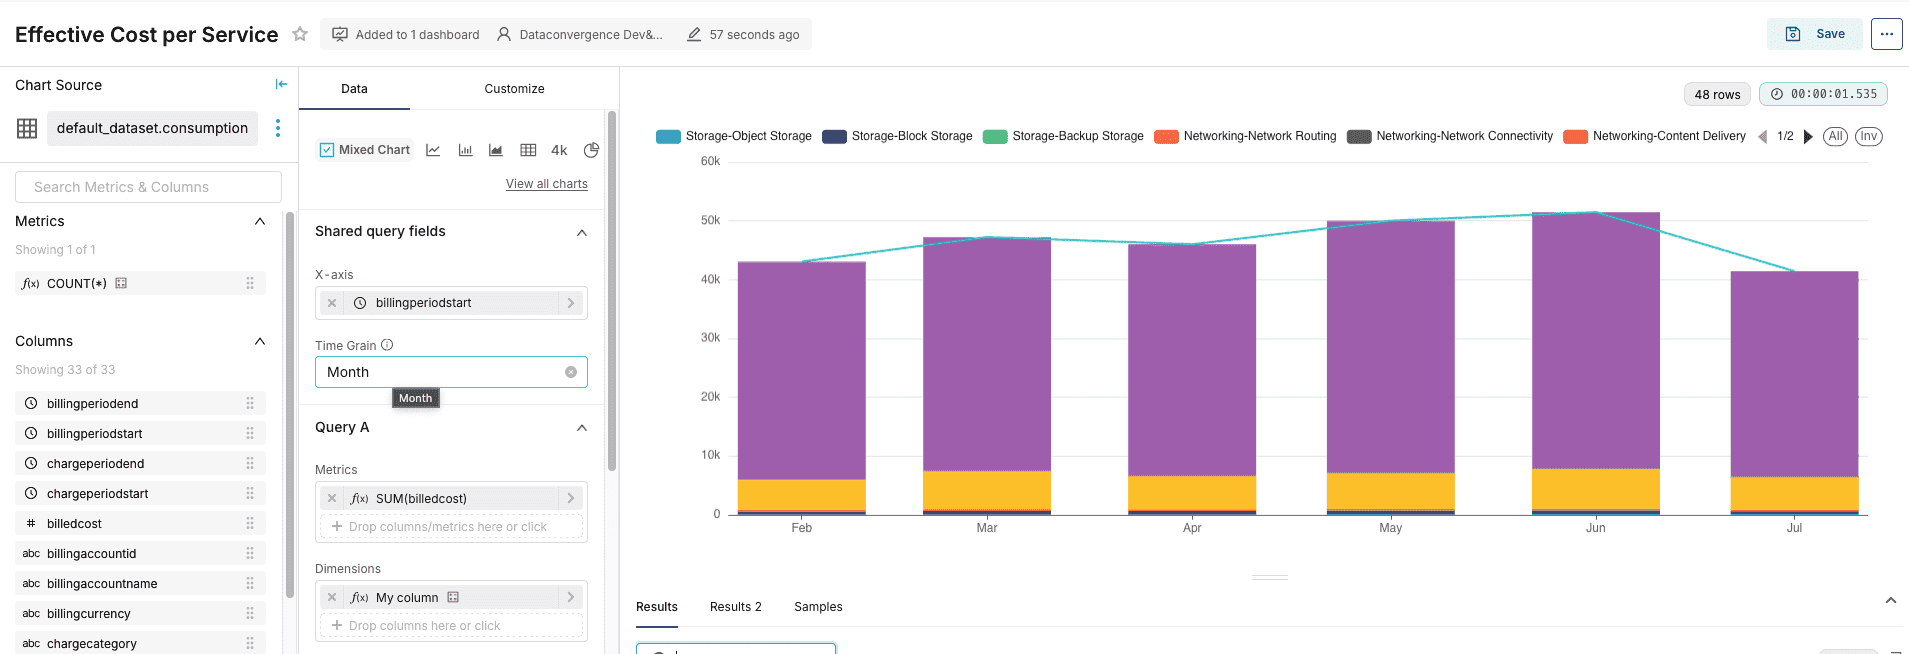The height and width of the screenshot is (654, 1909).
Task: Collapse the Columns section
Action: point(260,341)
